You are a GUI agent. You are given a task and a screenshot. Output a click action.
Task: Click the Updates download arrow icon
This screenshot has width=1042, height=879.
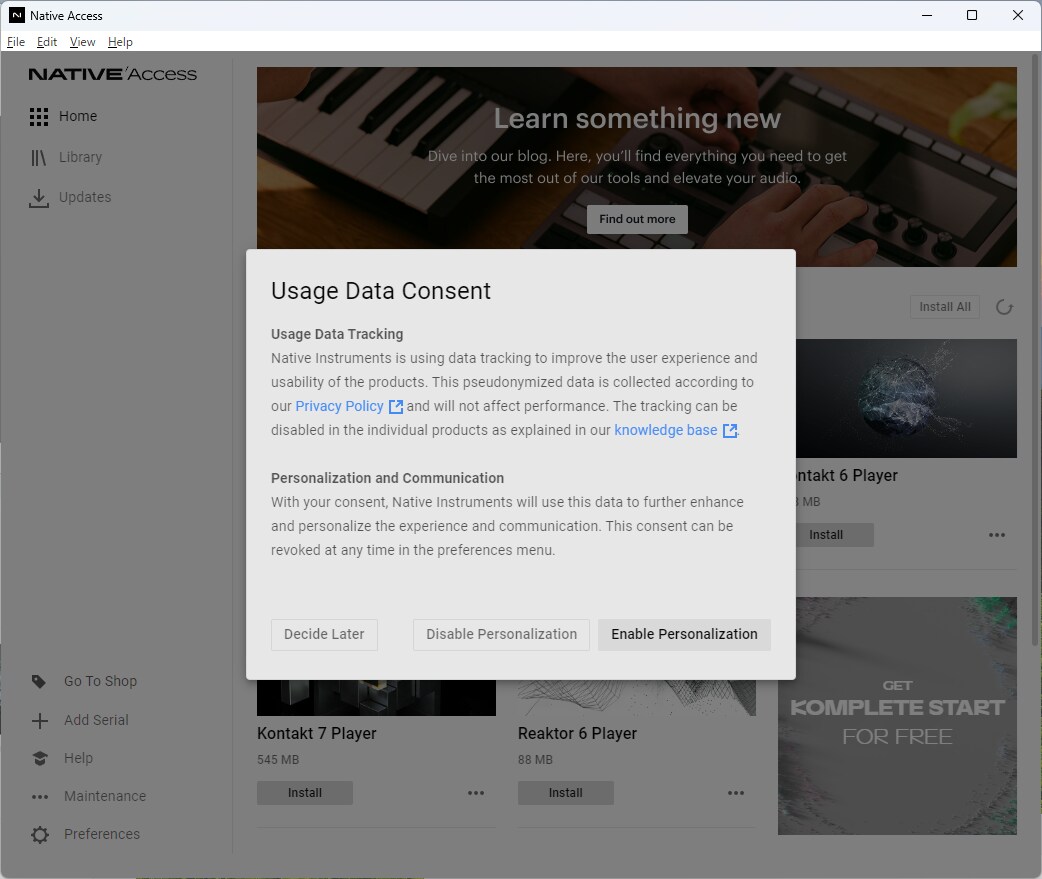39,198
